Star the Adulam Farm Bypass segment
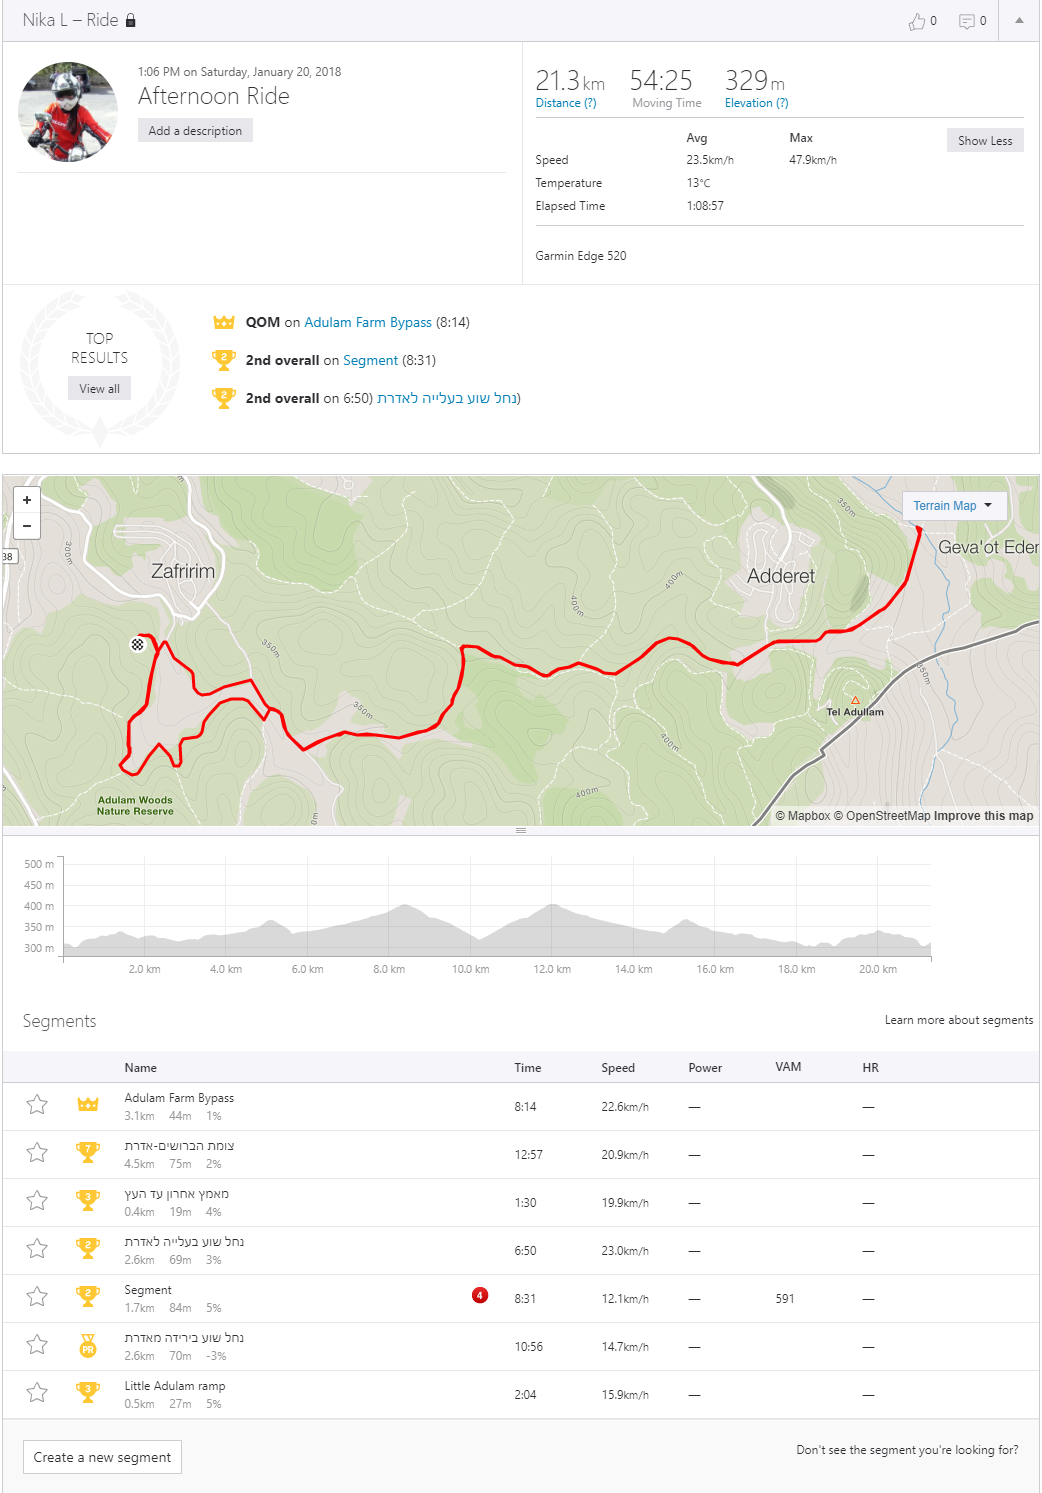This screenshot has width=1042, height=1493. (x=37, y=1105)
